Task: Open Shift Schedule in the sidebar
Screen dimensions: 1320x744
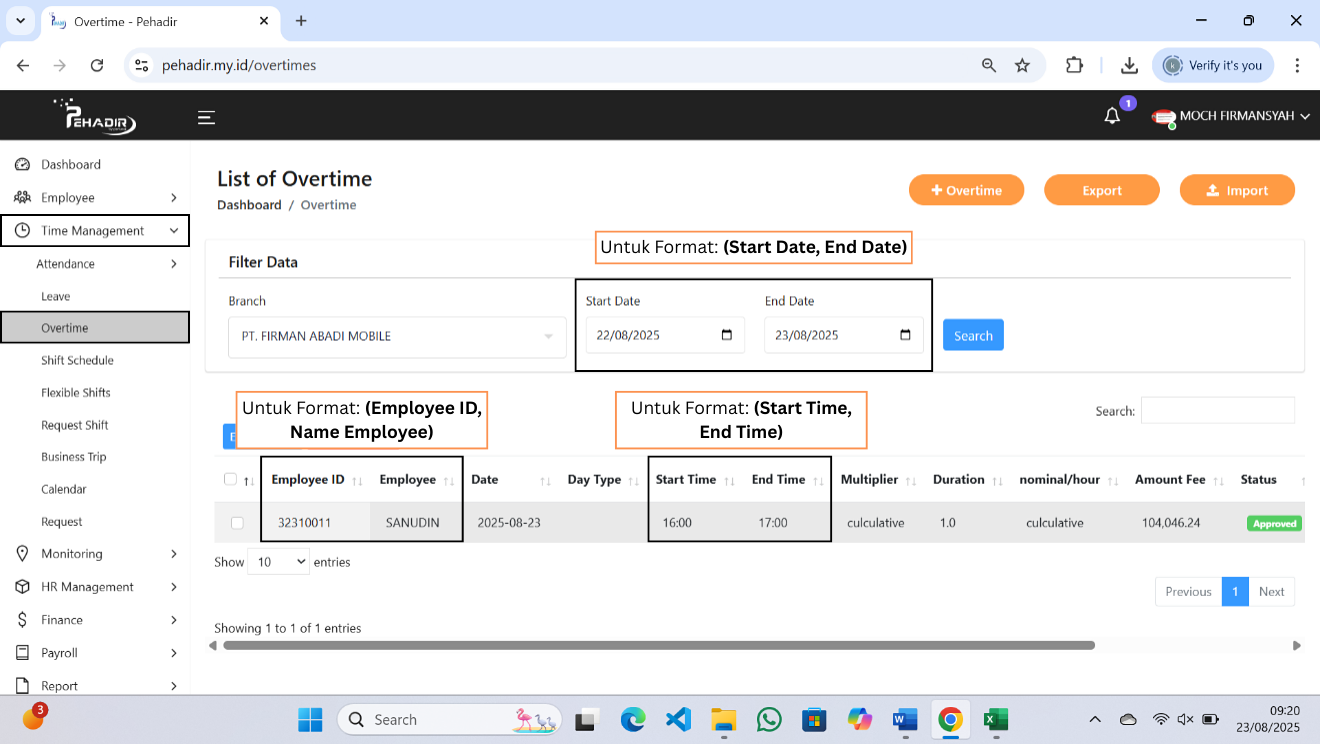Action: pyautogui.click(x=77, y=360)
